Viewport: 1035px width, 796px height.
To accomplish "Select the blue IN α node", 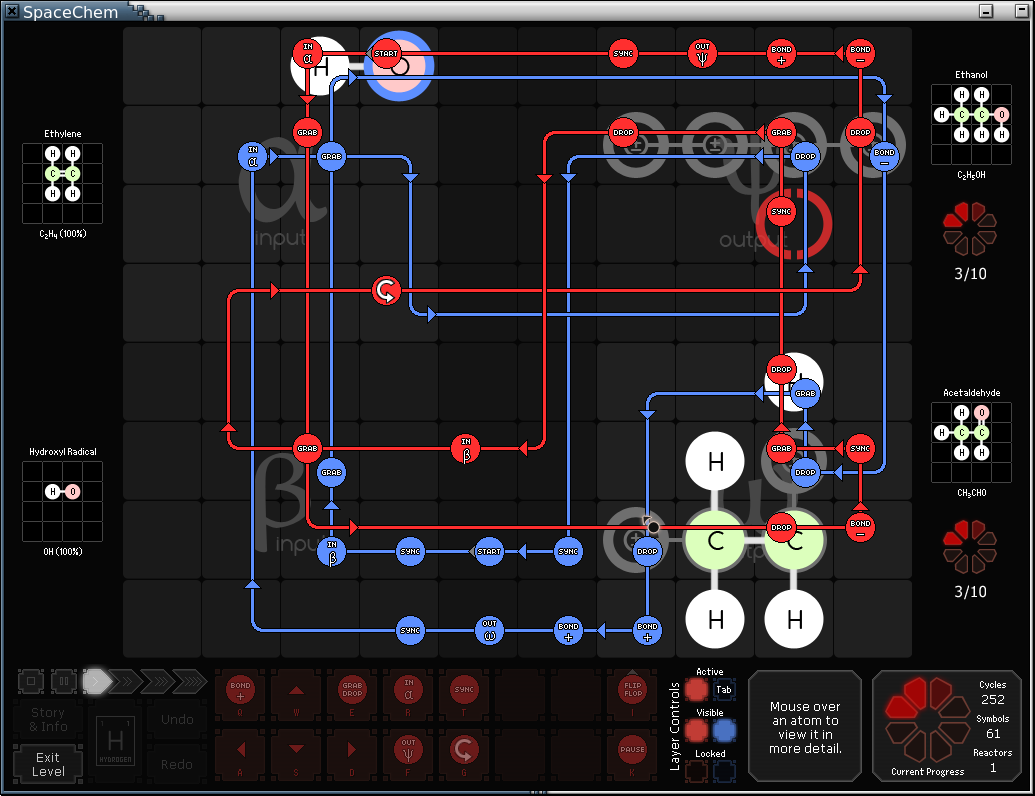I will pos(252,156).
